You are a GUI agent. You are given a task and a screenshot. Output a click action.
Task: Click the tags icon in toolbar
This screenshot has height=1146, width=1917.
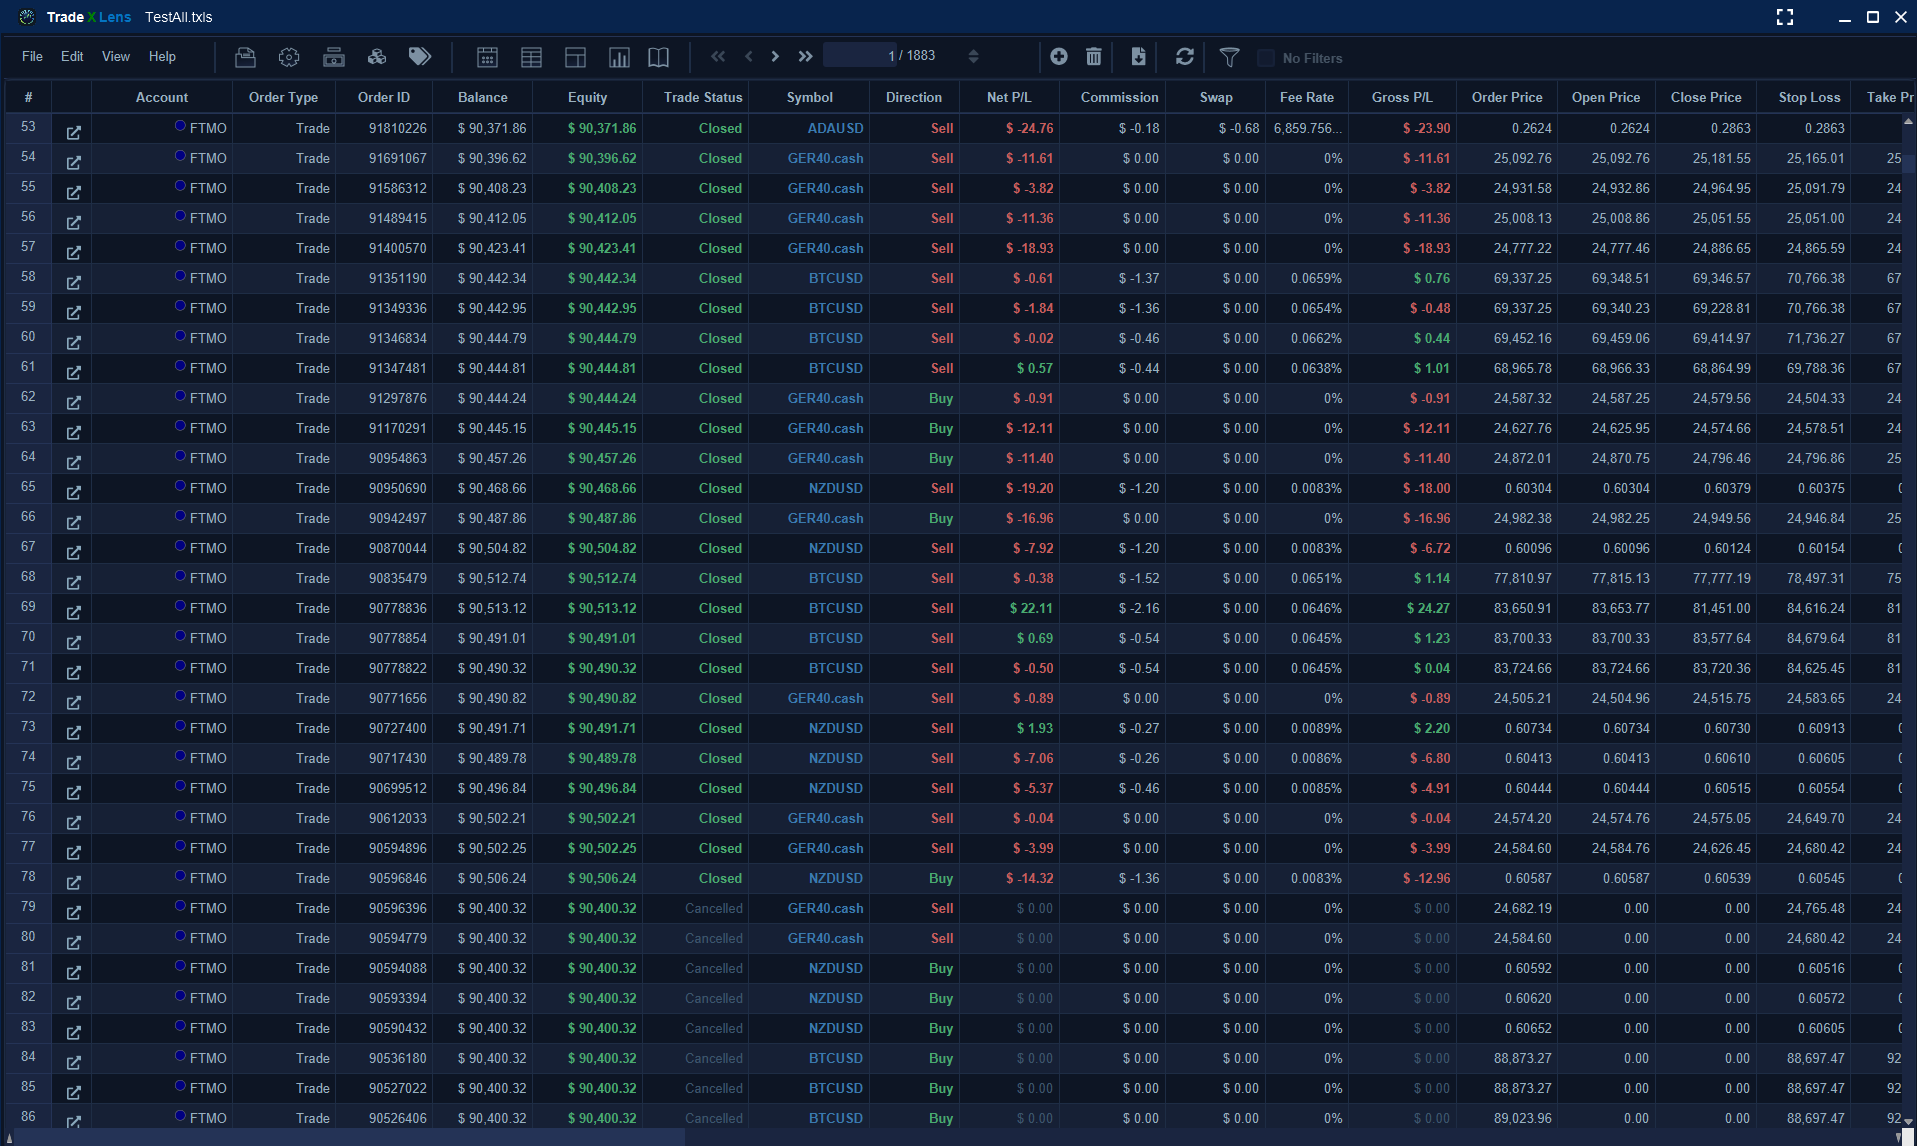tap(420, 57)
